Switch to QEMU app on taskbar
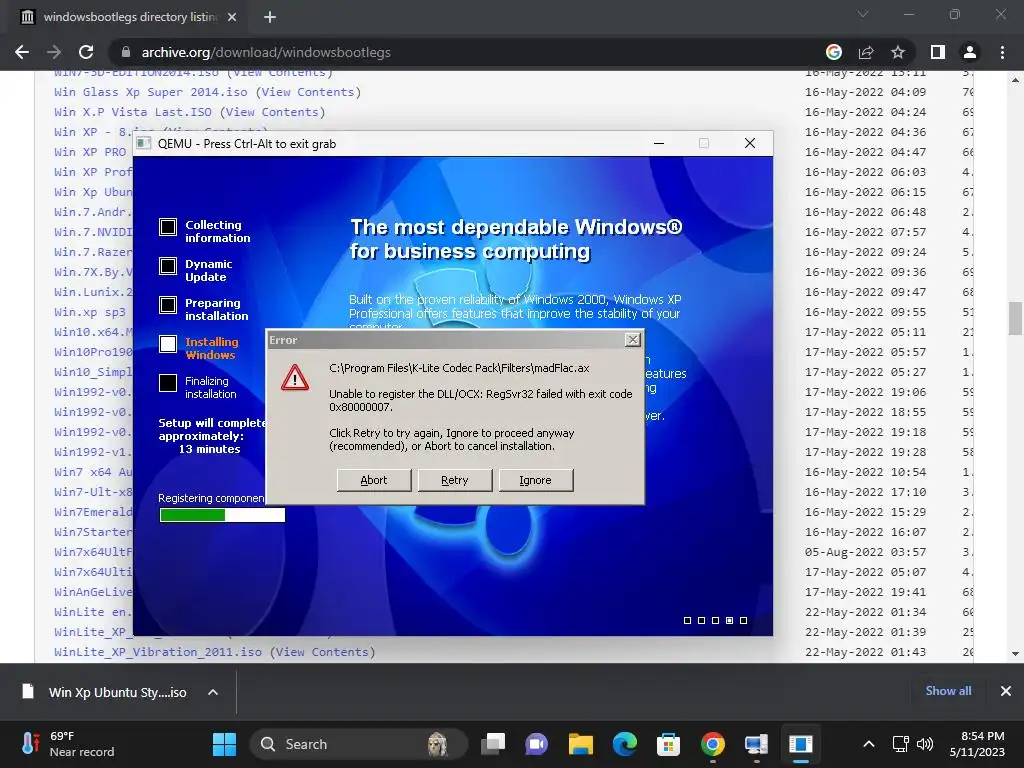This screenshot has height=768, width=1024. click(x=800, y=744)
